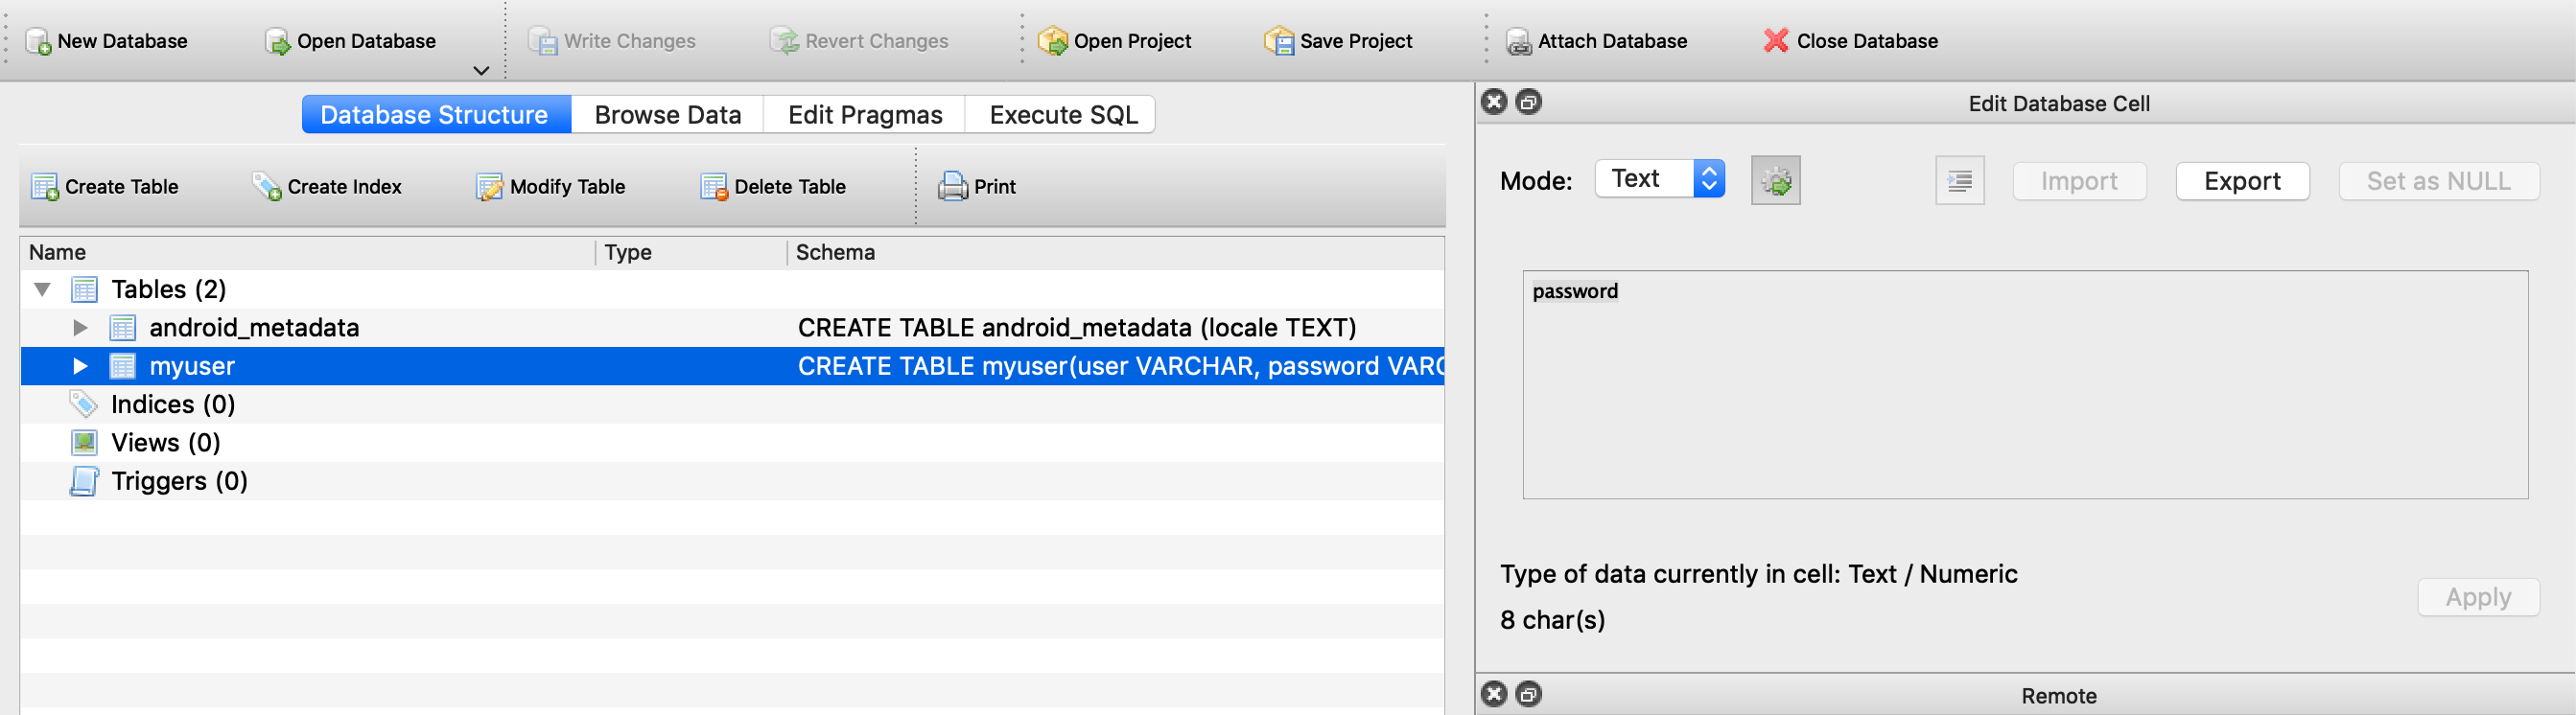Select the Indices (0) row
This screenshot has width=2576, height=715.
pos(732,404)
